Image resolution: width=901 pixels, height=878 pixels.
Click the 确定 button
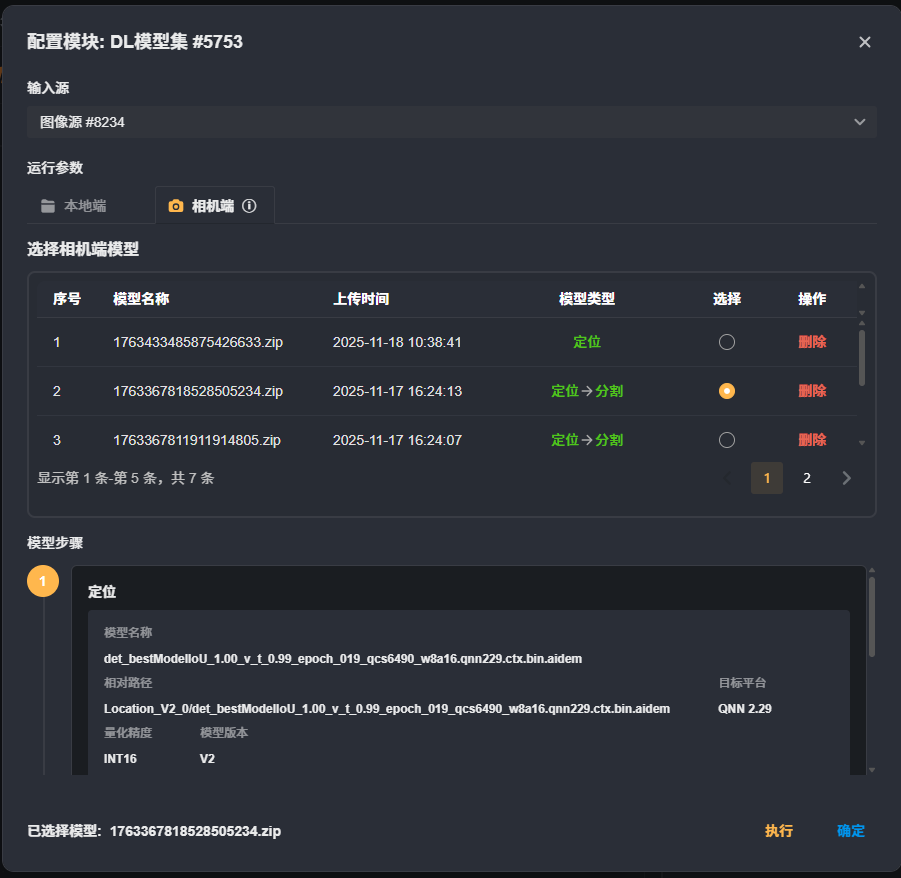pos(851,831)
